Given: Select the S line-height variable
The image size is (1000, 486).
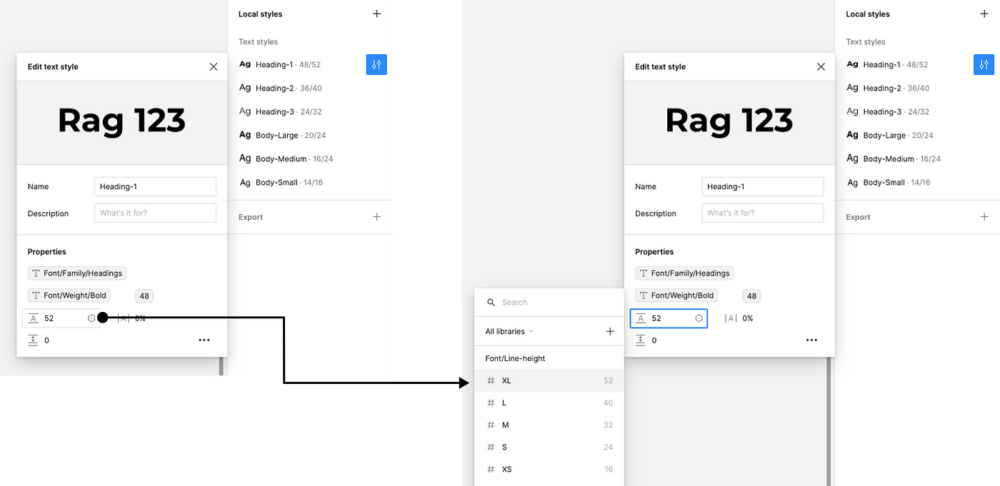Looking at the screenshot, I should coord(549,447).
